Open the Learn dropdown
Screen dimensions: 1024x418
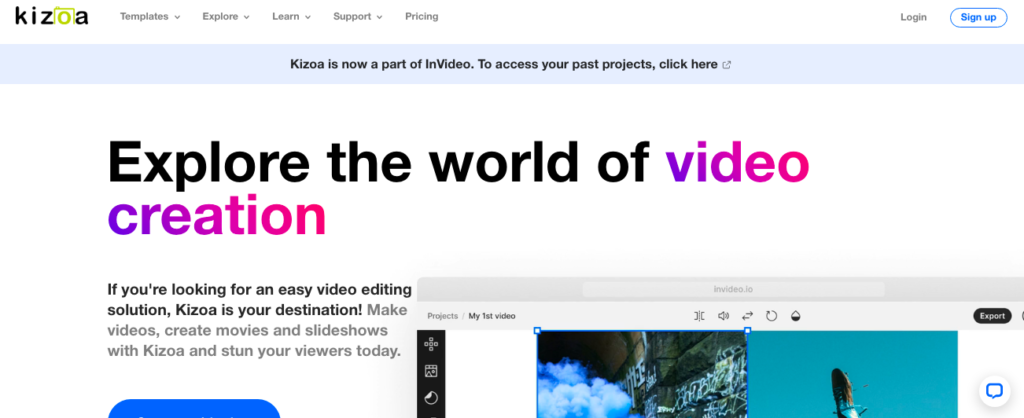click(291, 16)
